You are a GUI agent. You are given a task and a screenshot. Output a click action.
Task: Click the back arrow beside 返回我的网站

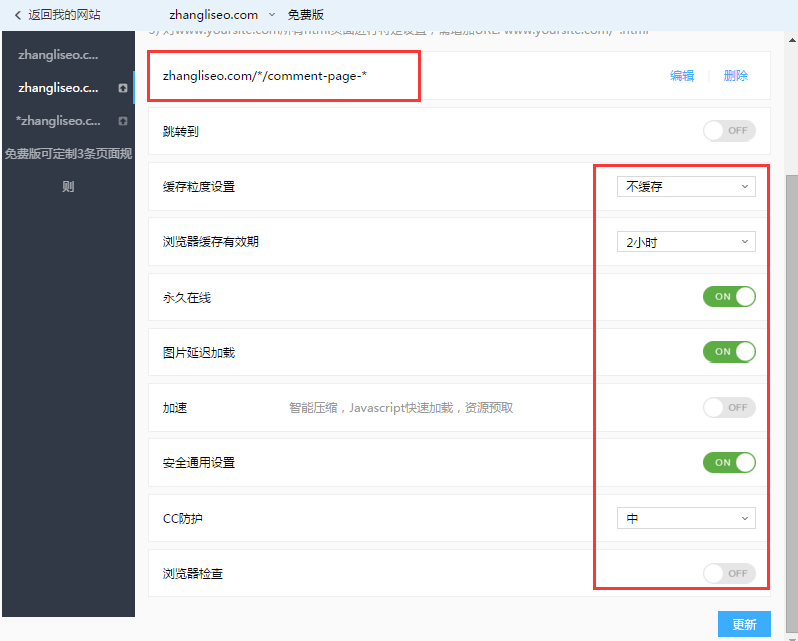[x=18, y=15]
